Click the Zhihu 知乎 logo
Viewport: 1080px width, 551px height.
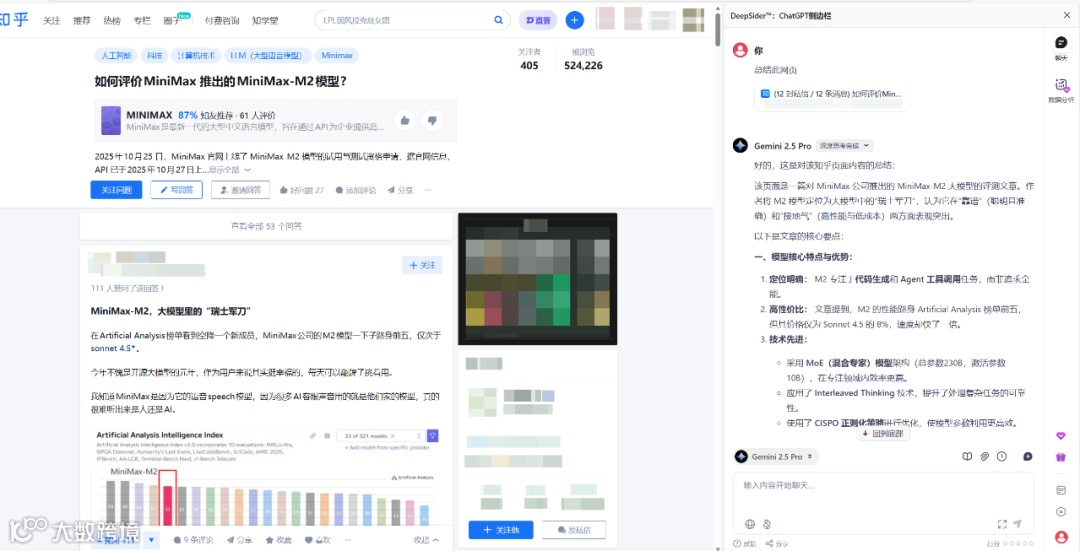coord(14,19)
